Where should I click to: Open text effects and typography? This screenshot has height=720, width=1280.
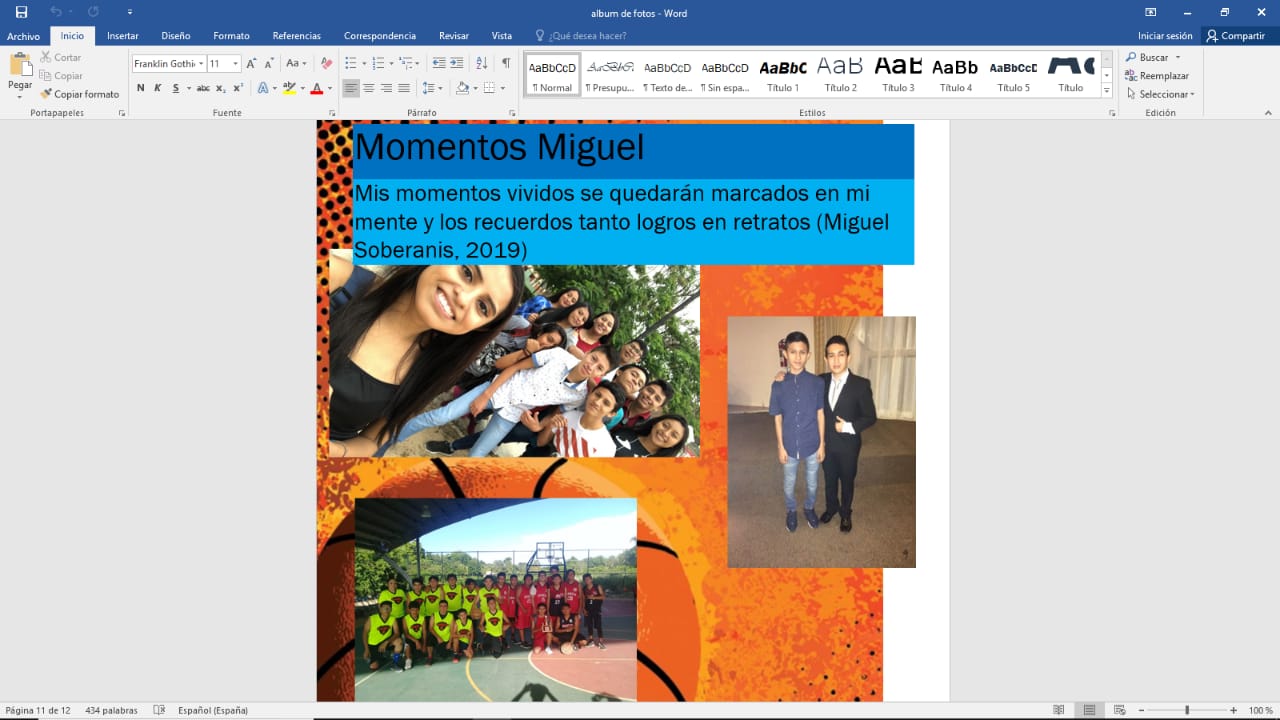[264, 88]
